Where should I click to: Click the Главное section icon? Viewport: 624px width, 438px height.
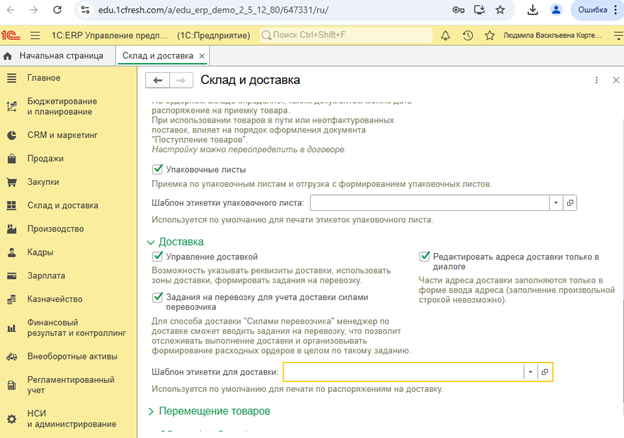[12, 78]
